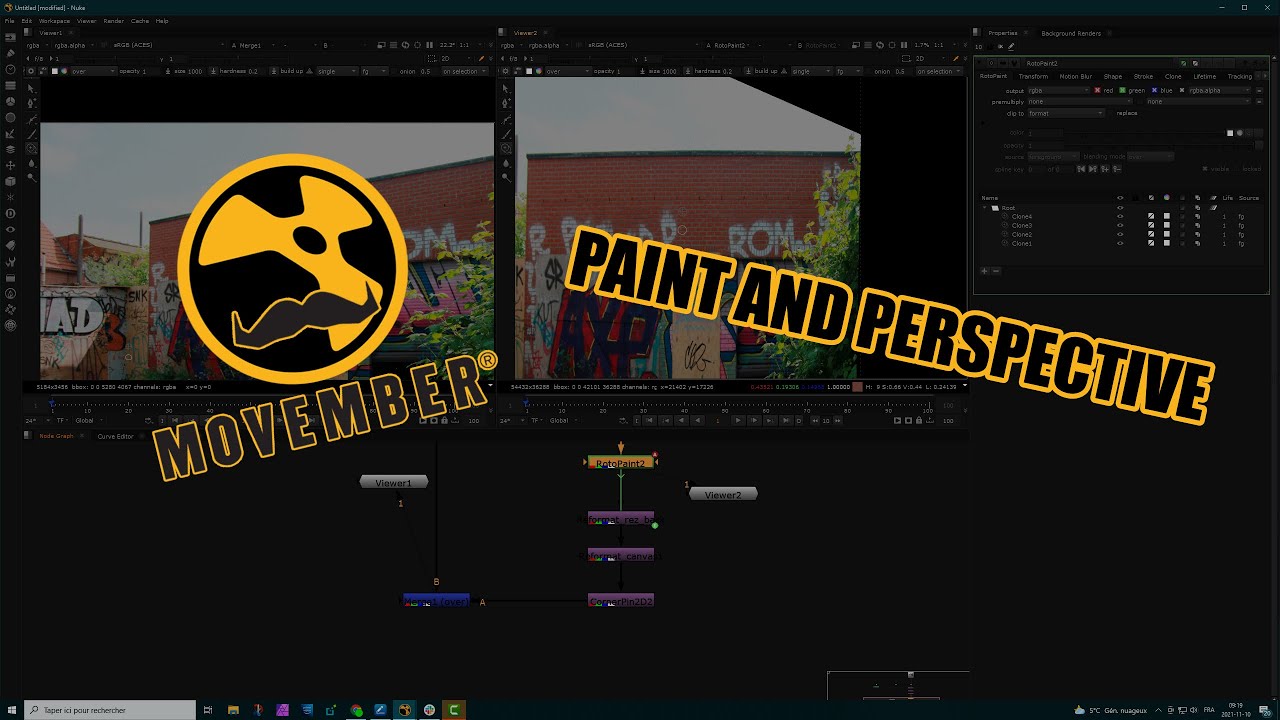Image resolution: width=1280 pixels, height=720 pixels.
Task: Open the Background Renders tab
Action: [x=1071, y=33]
